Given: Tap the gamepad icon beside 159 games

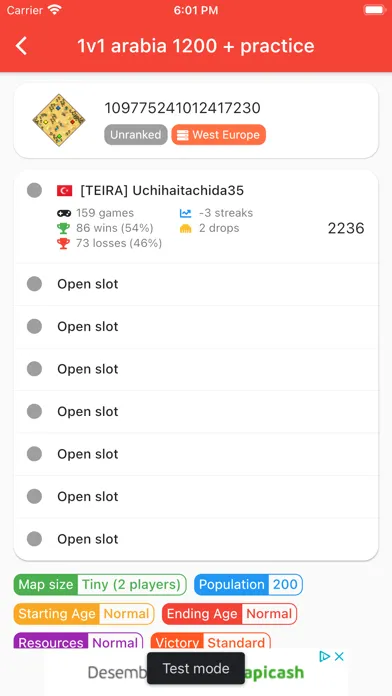Looking at the screenshot, I should pyautogui.click(x=63, y=213).
